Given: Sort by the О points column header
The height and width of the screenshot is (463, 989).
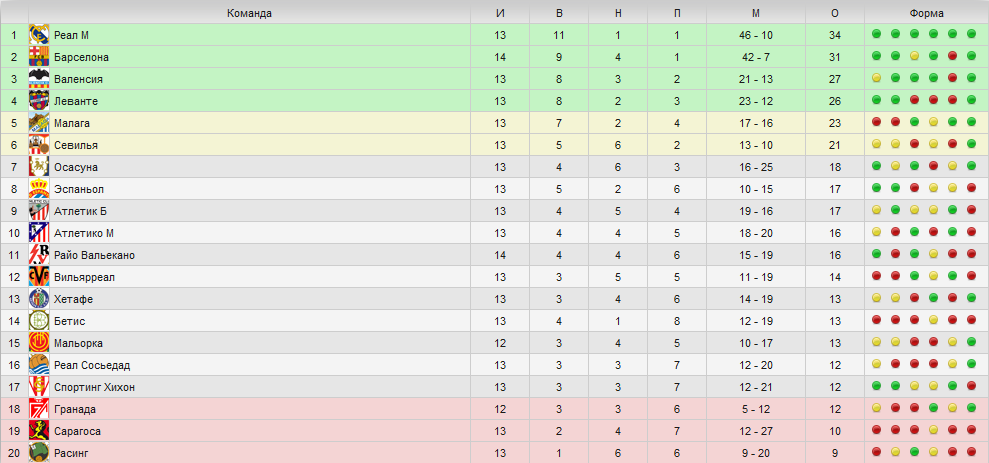Looking at the screenshot, I should click(x=834, y=13).
